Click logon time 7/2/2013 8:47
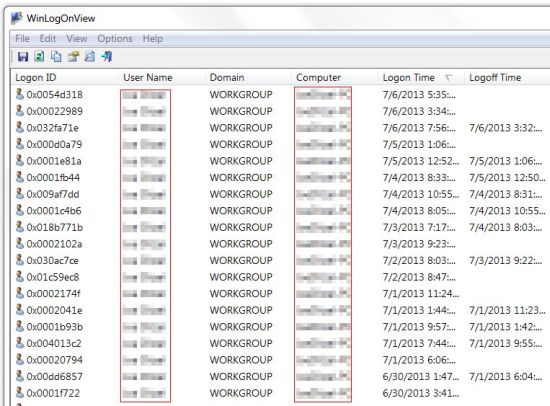 point(419,277)
